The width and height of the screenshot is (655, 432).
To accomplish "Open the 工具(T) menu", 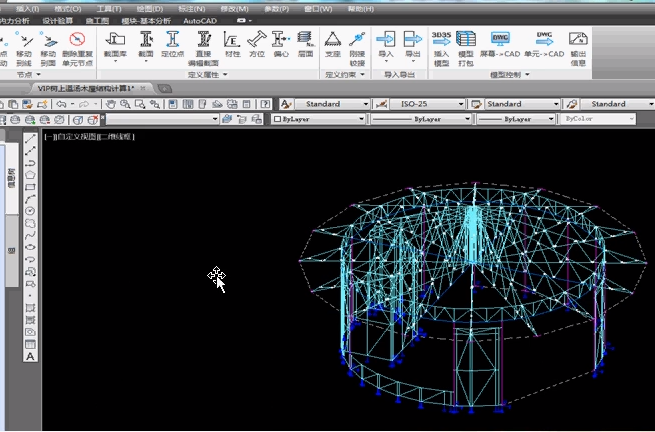I will [x=109, y=9].
